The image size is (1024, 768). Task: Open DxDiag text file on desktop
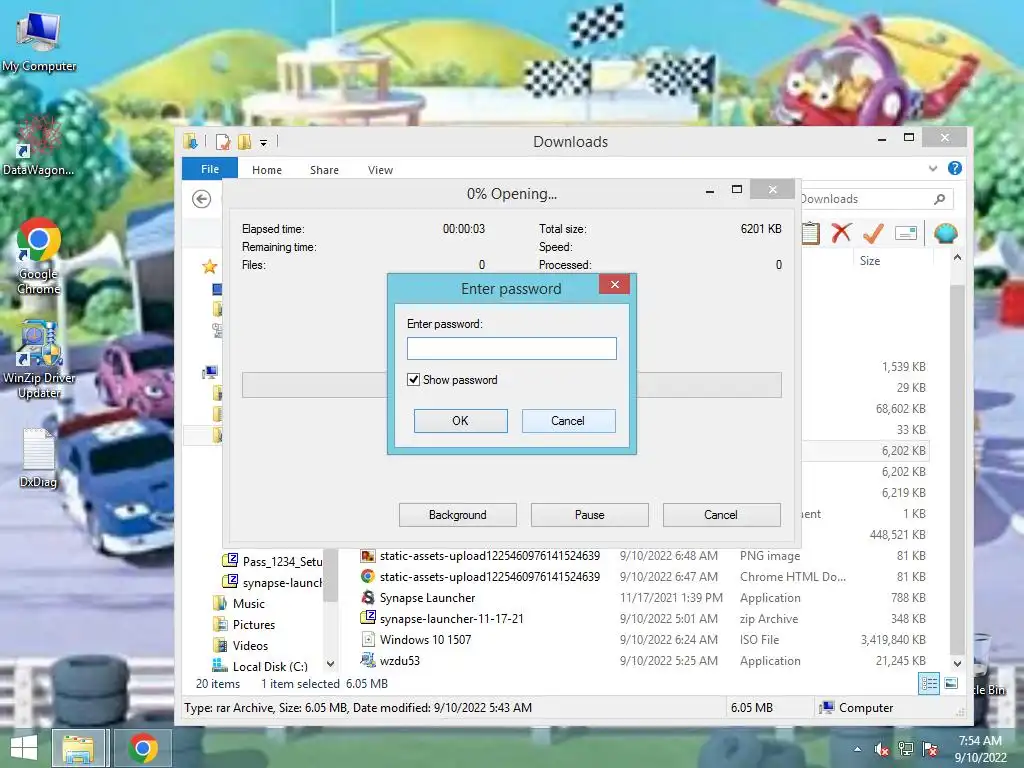pos(38,457)
